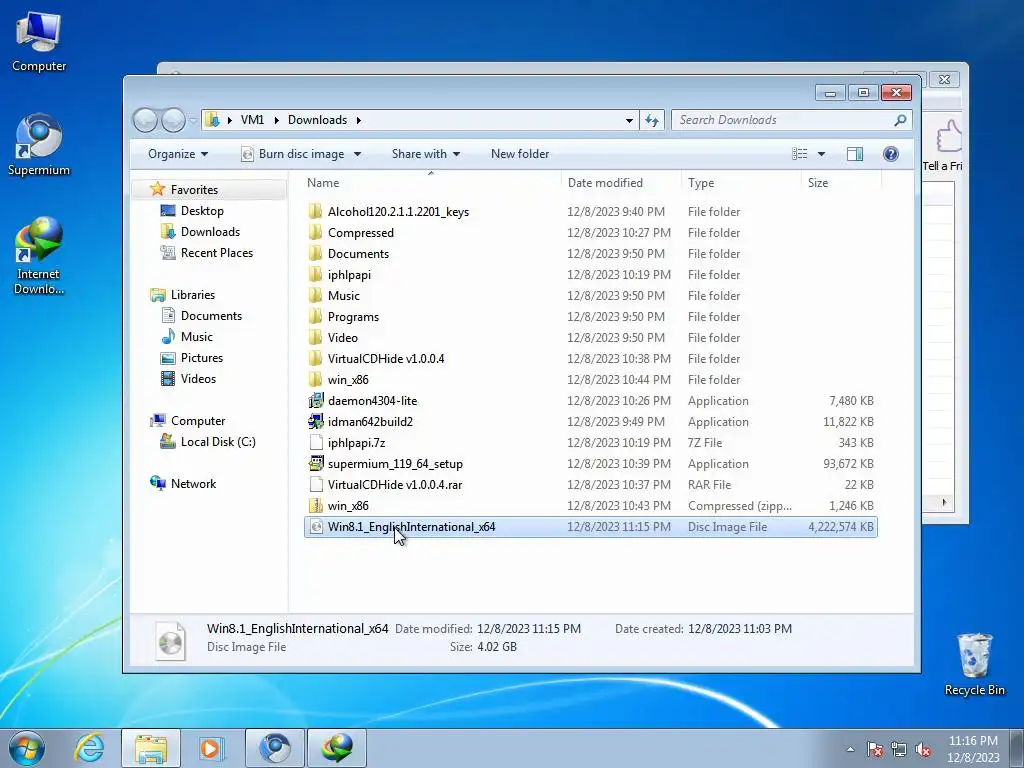Click Burn disc image button
The image size is (1024, 768).
click(293, 154)
